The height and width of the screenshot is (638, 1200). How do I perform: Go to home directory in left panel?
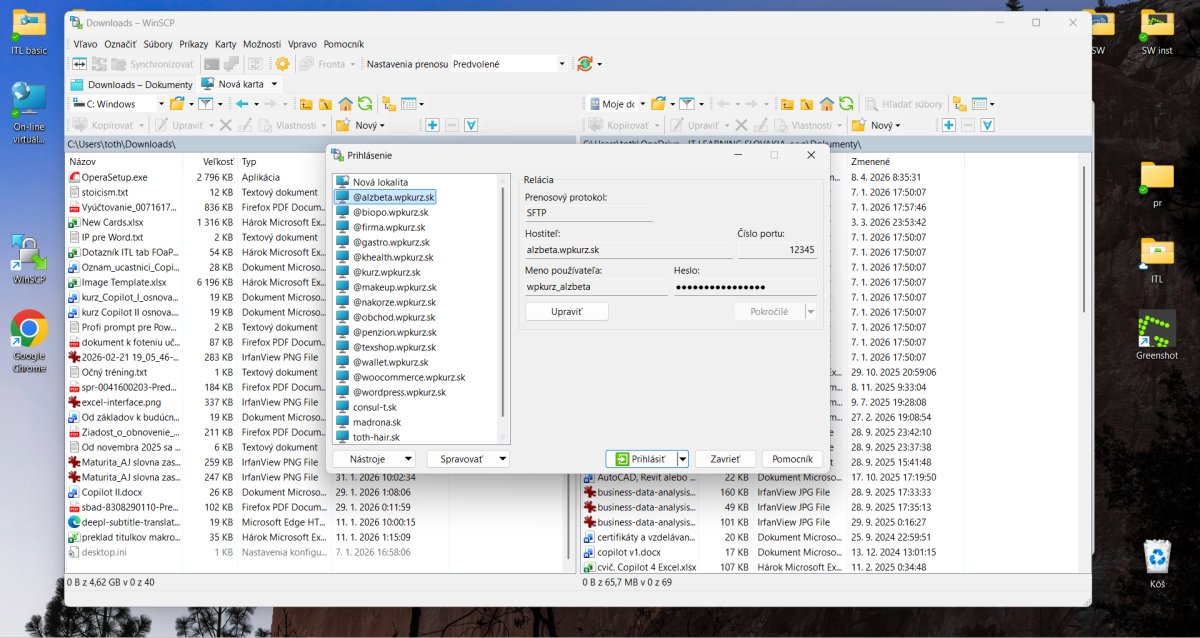(345, 104)
